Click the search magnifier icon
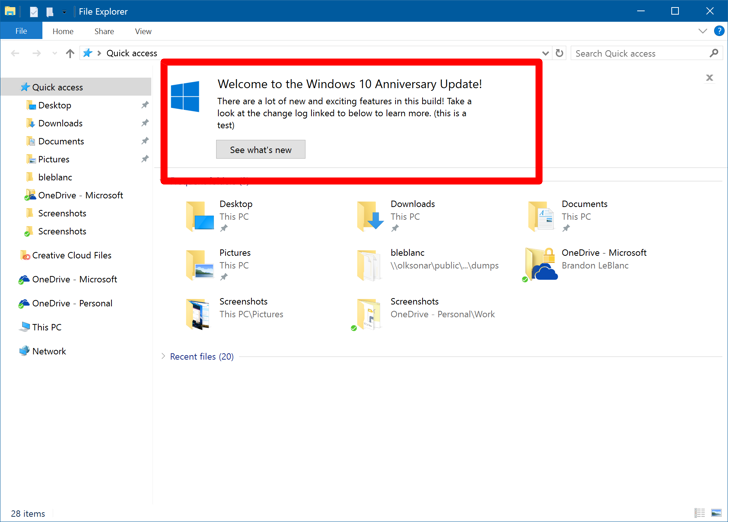The height and width of the screenshot is (529, 738). click(714, 53)
